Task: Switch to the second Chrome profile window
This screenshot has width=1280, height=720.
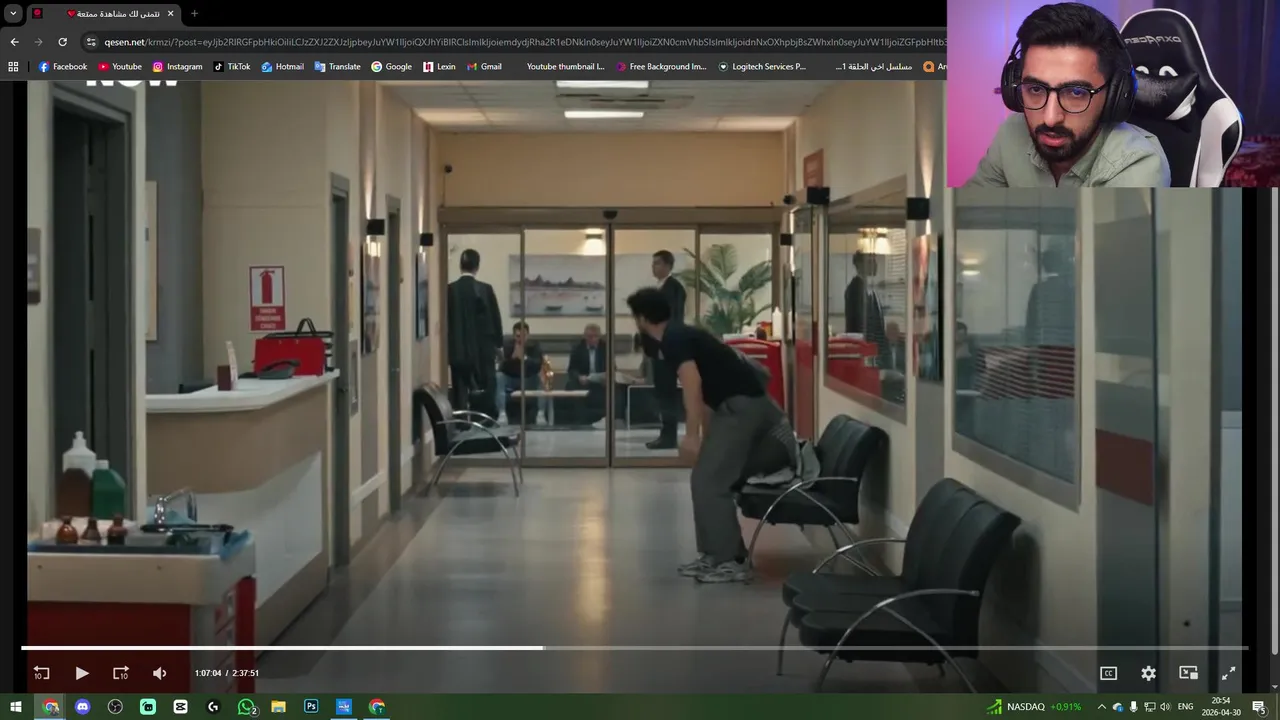Action: coord(377,707)
